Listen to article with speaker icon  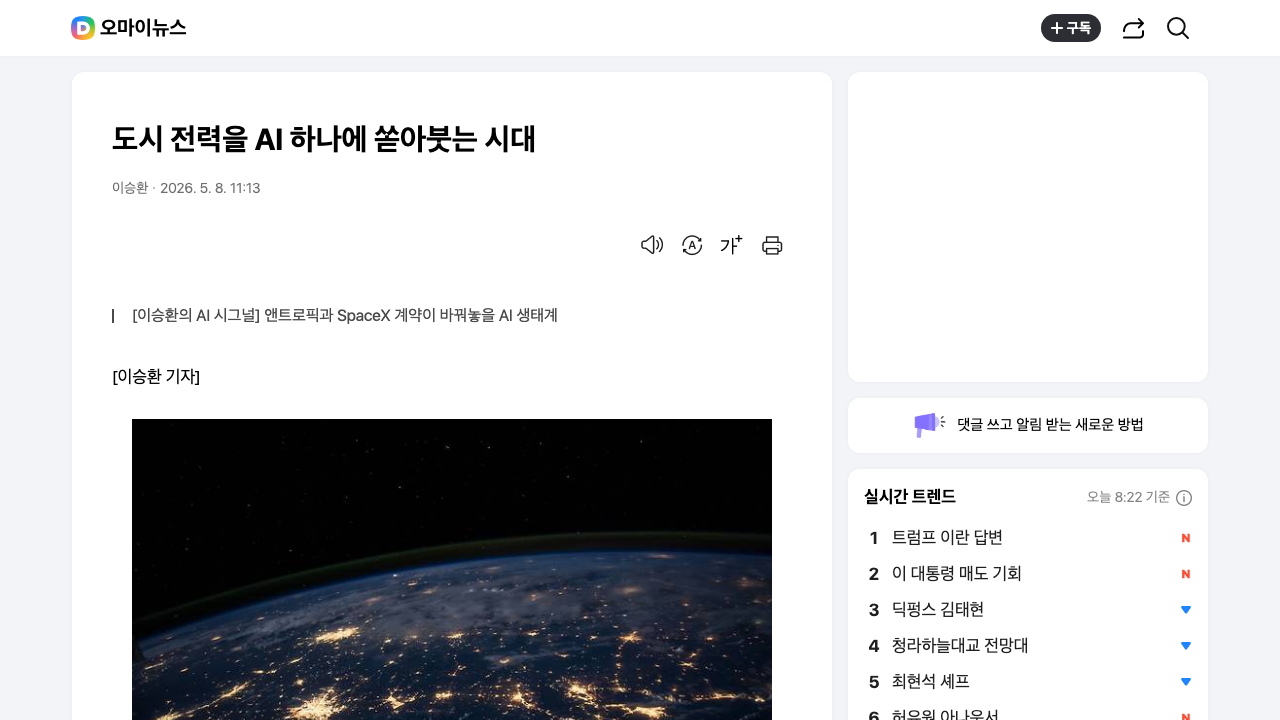click(652, 245)
